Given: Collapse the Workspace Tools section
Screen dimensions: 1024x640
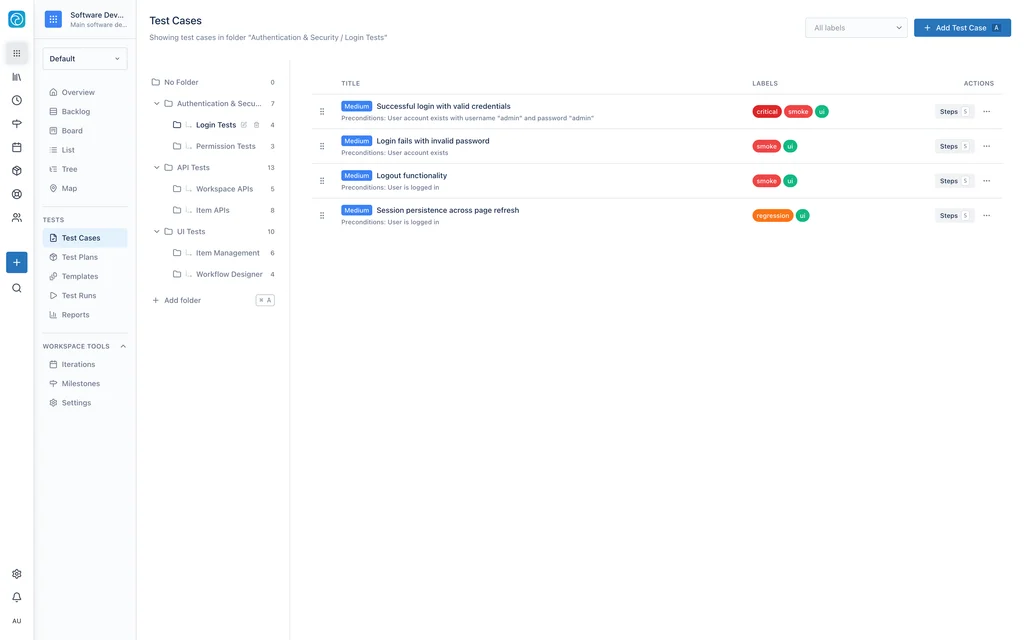Looking at the screenshot, I should [123, 347].
